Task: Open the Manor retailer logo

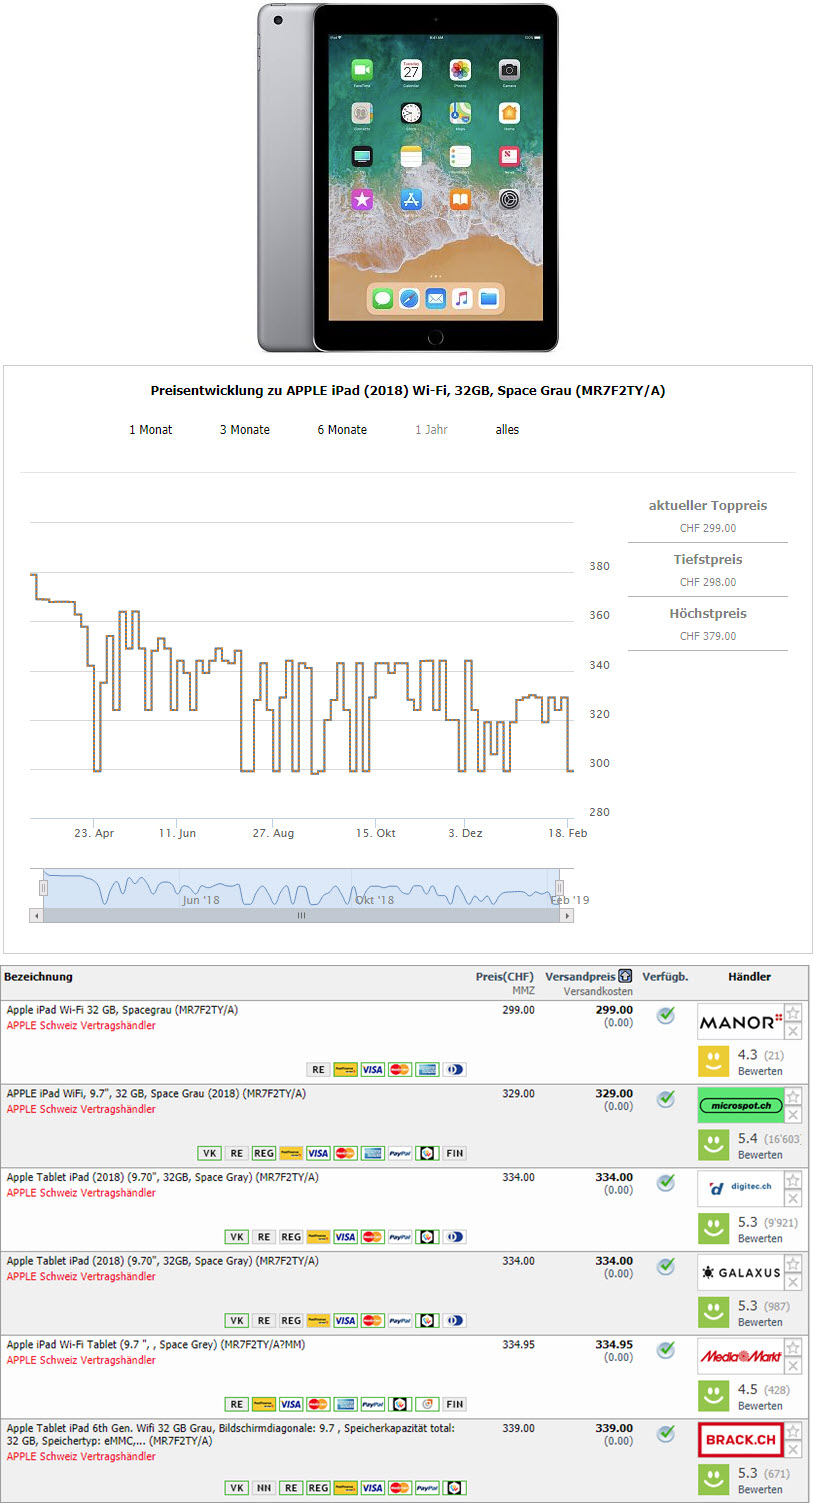Action: pyautogui.click(x=740, y=1022)
